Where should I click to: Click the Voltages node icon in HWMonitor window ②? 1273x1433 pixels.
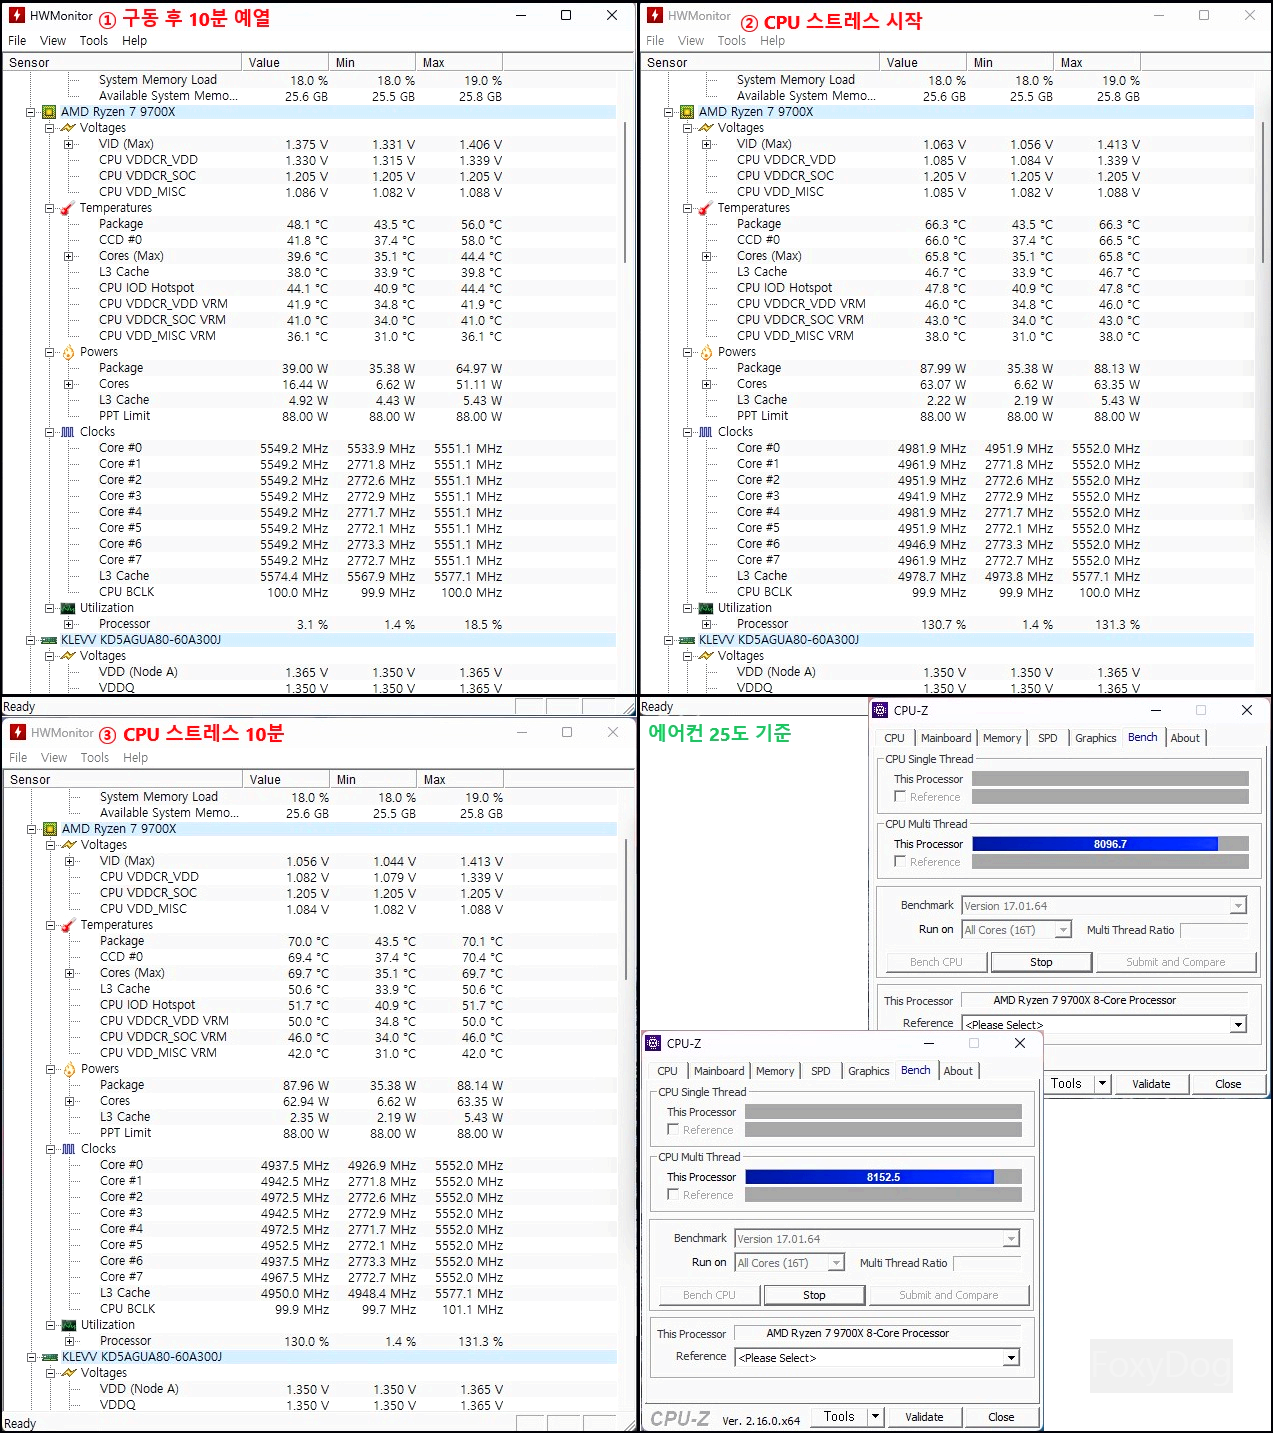[706, 128]
